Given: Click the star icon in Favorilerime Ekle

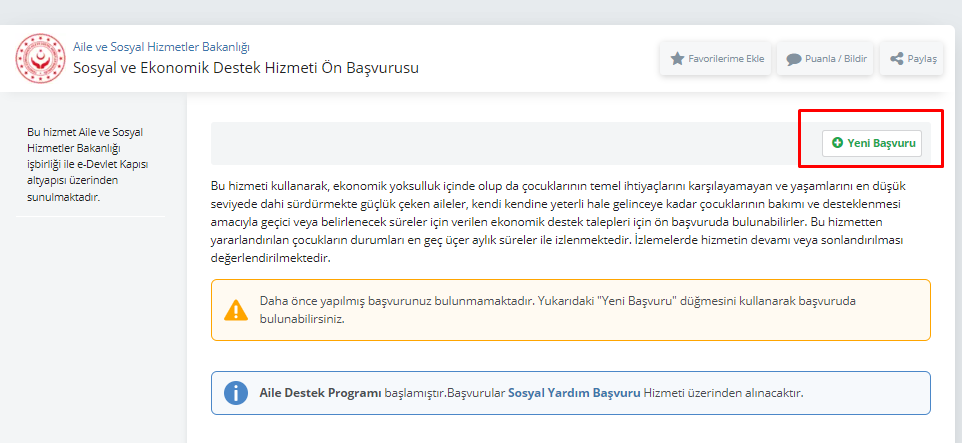Looking at the screenshot, I should pyautogui.click(x=677, y=59).
